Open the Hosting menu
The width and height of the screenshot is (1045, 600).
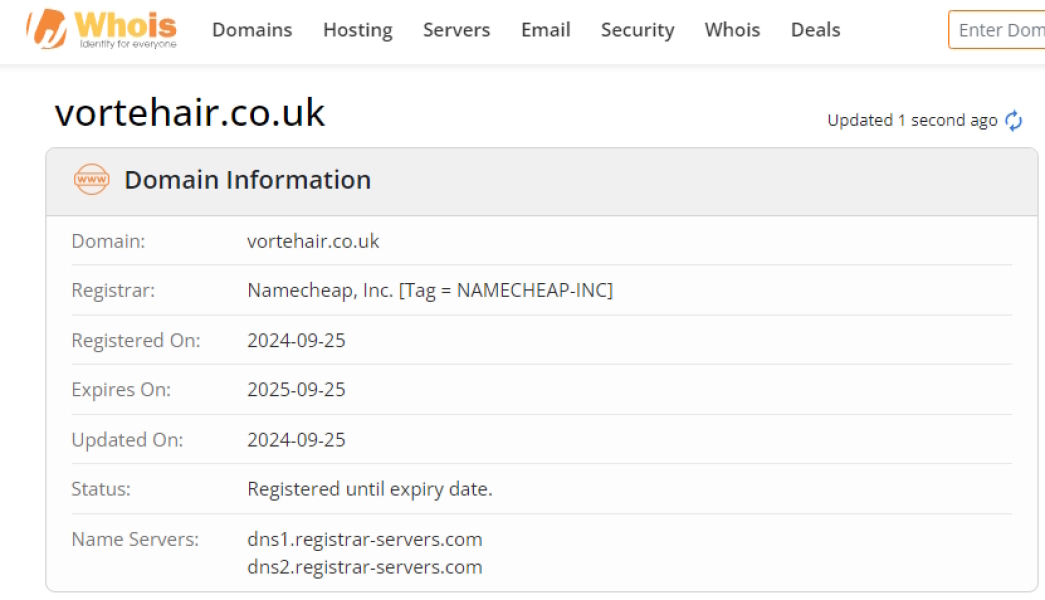[x=357, y=30]
